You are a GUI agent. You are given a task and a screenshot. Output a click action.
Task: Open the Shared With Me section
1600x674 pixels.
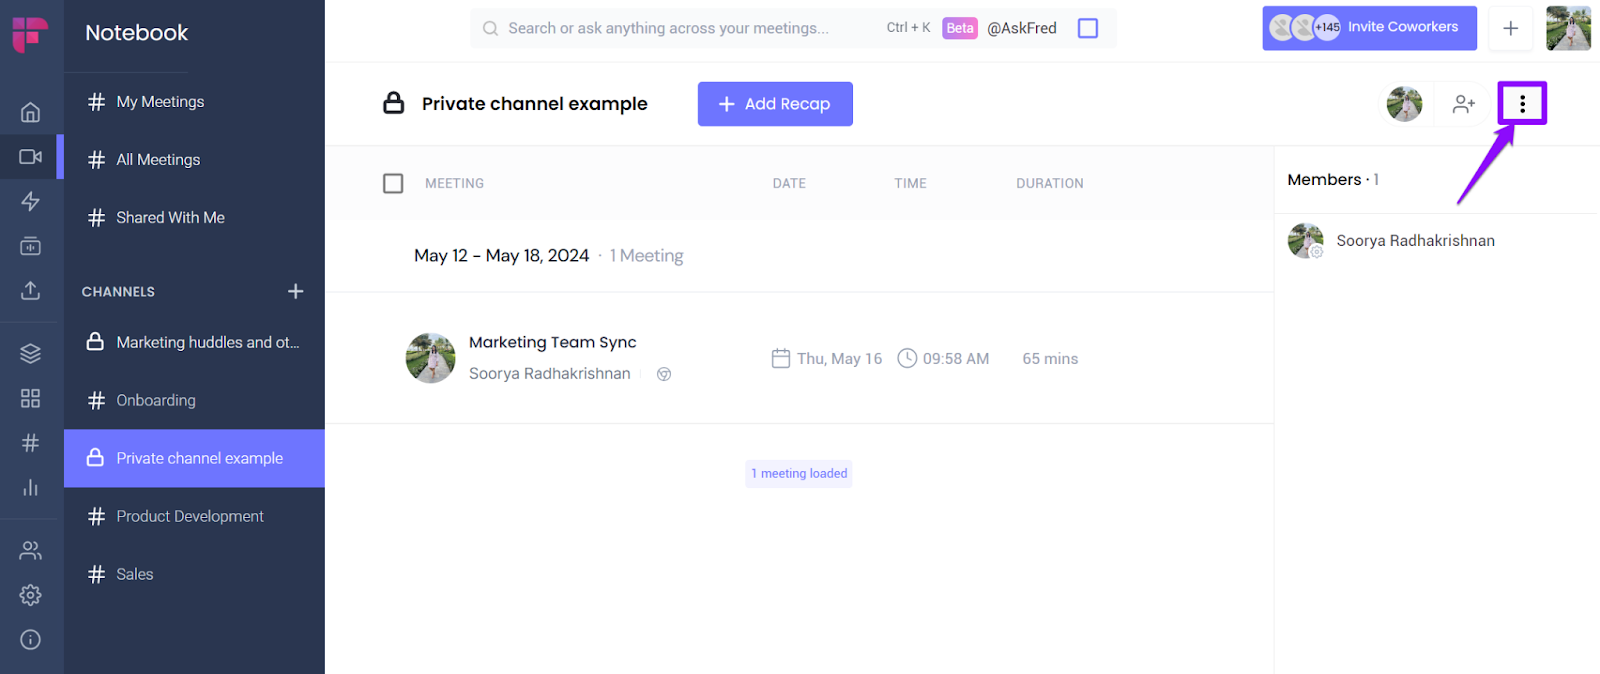point(170,217)
